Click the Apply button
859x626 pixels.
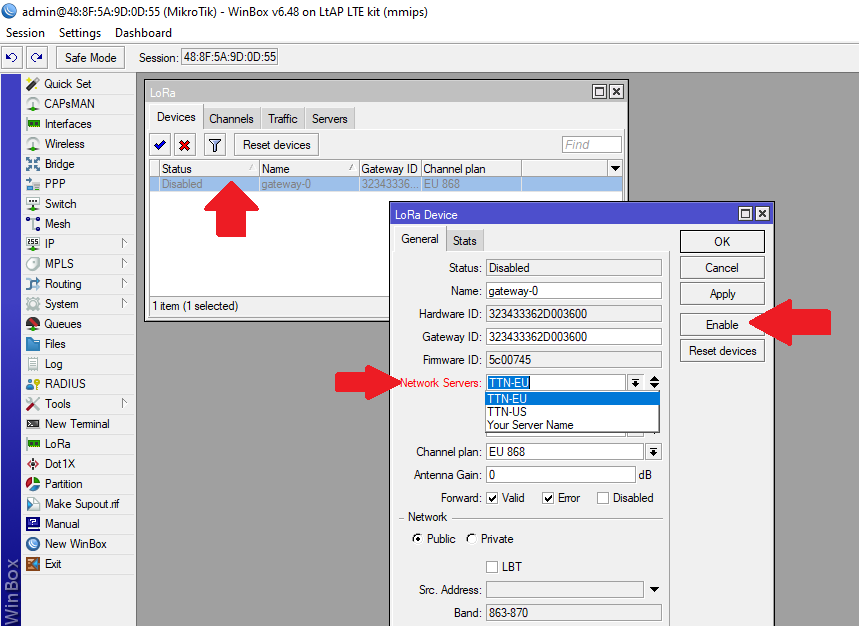(721, 294)
